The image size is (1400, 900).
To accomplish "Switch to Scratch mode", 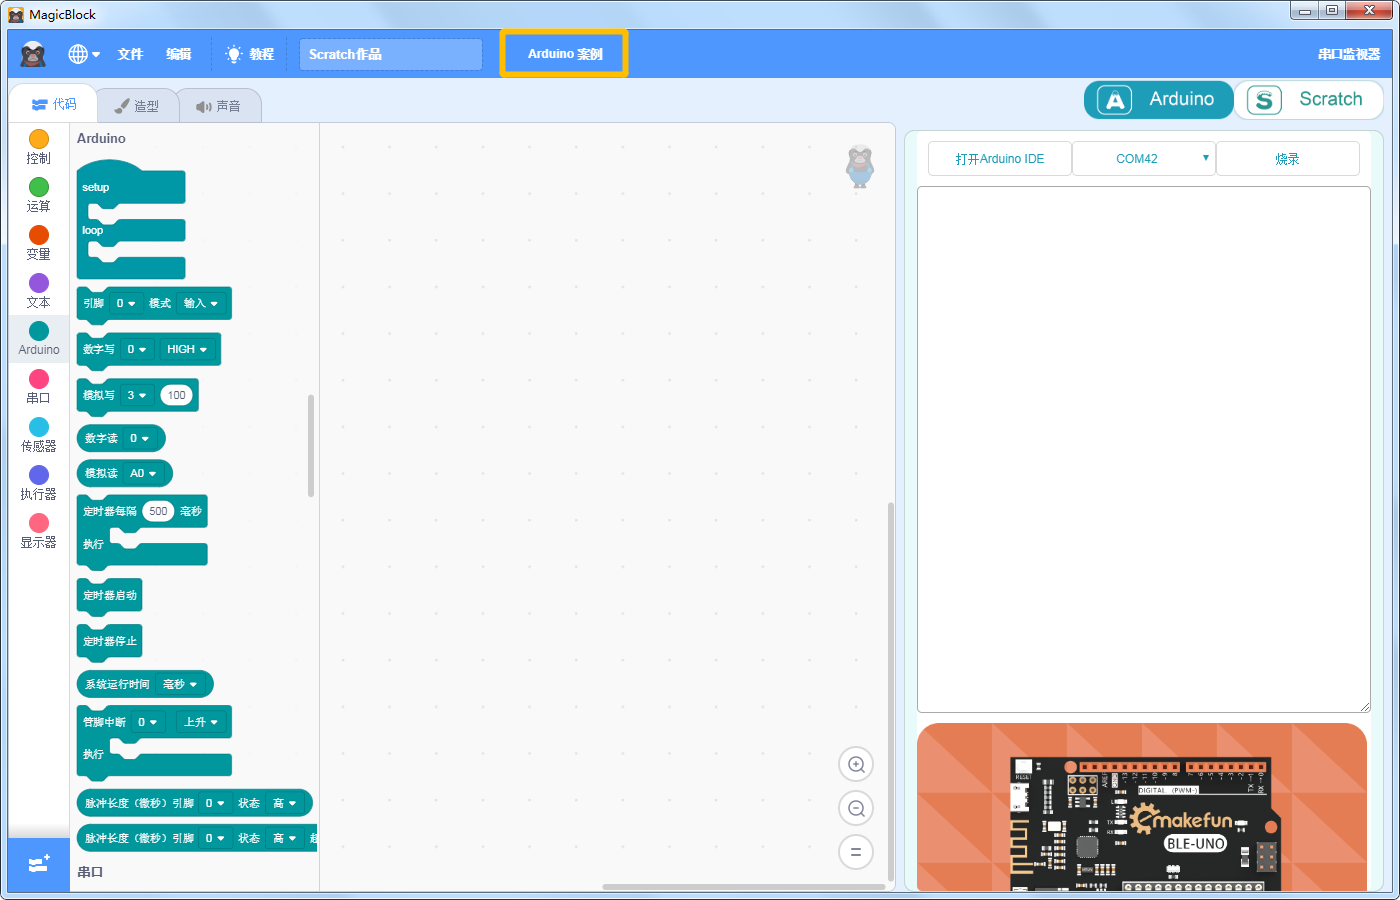I will click(x=1308, y=99).
